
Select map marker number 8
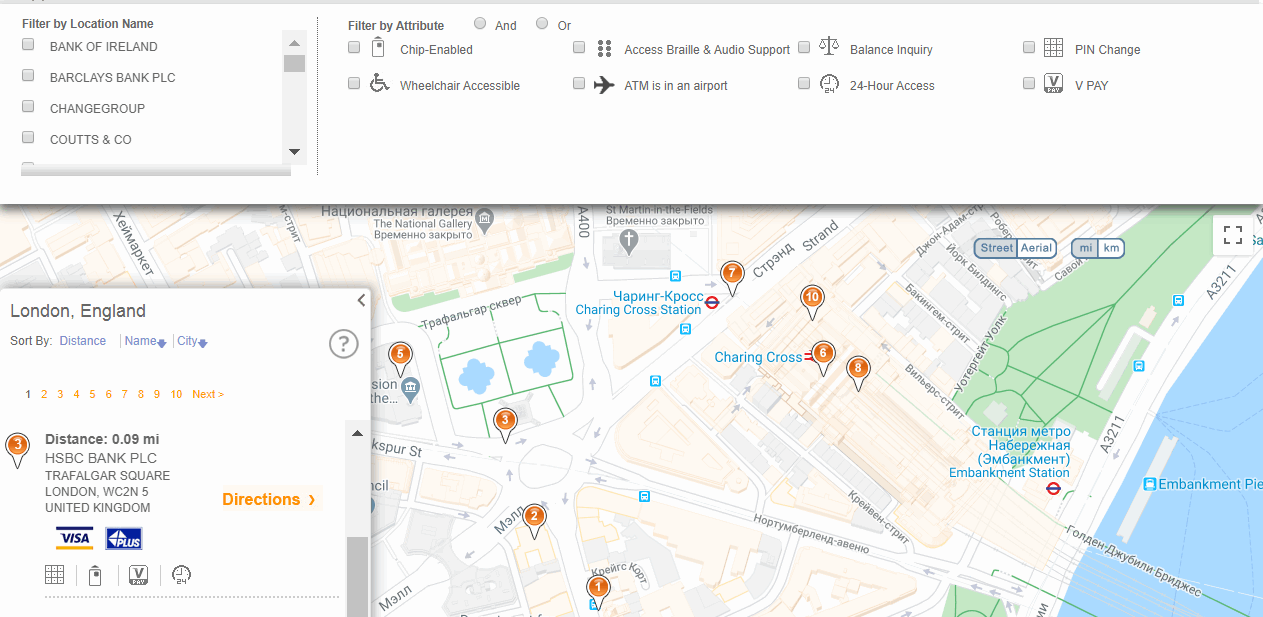(857, 373)
